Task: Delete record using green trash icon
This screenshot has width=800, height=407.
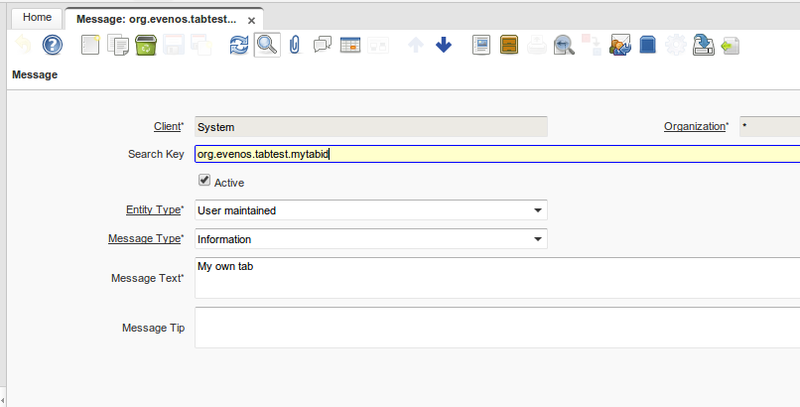Action: click(x=145, y=45)
